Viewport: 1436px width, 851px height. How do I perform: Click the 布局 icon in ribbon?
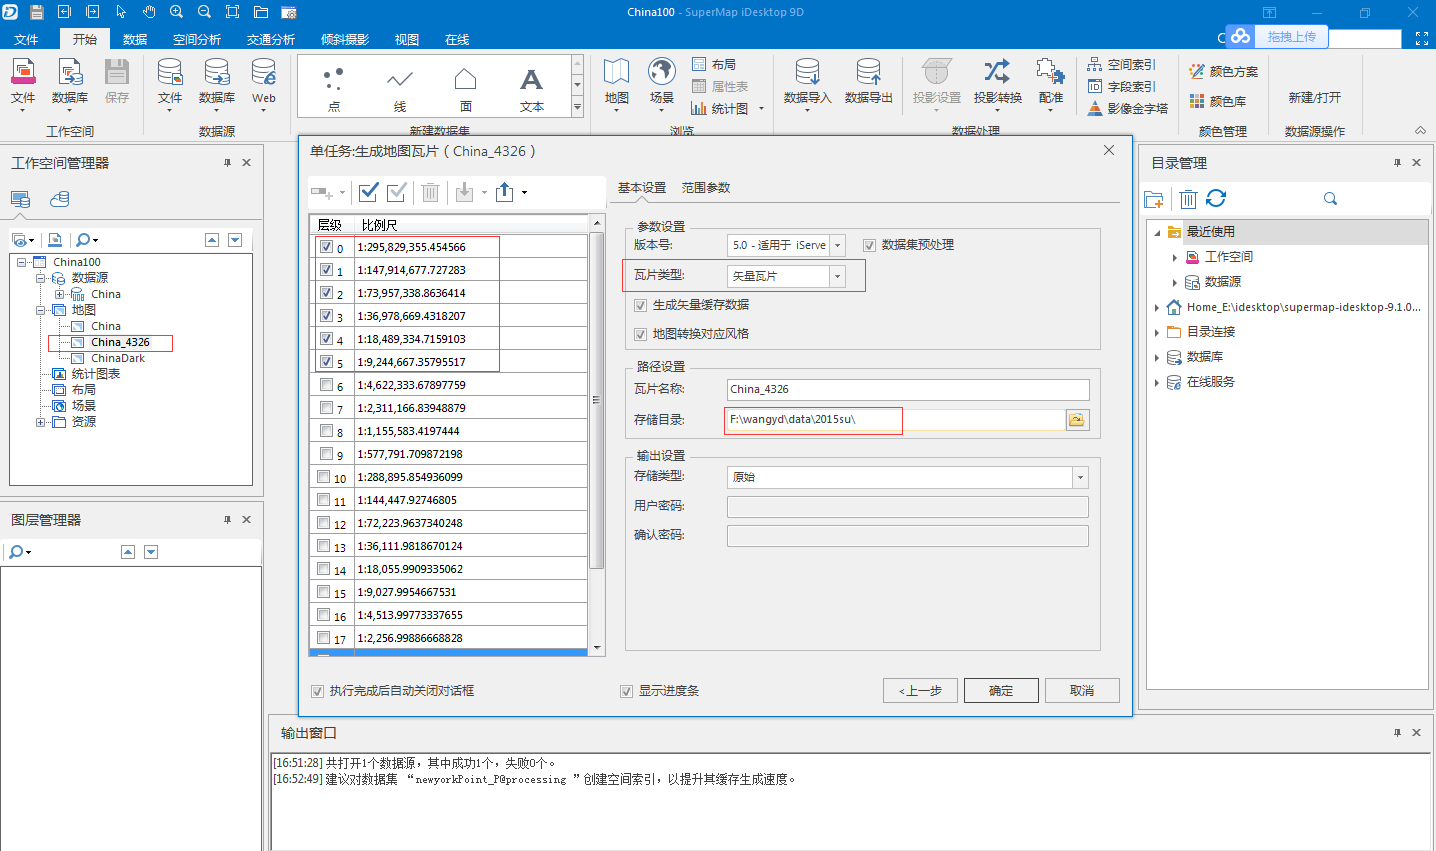pyautogui.click(x=699, y=64)
